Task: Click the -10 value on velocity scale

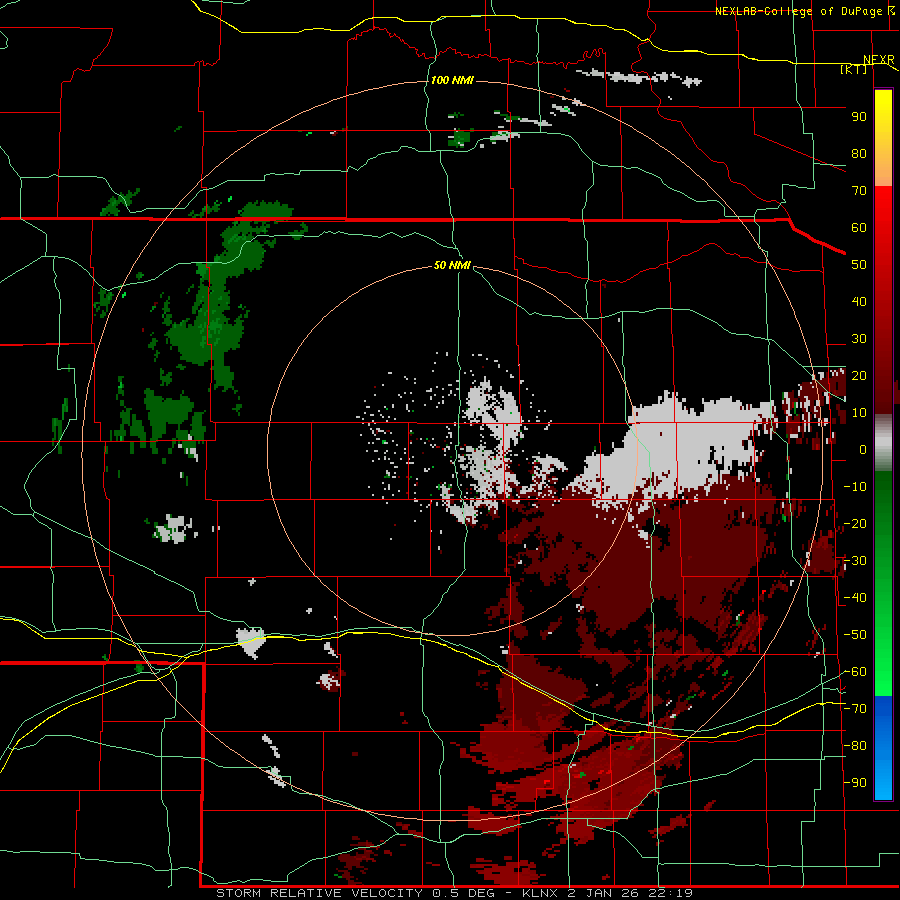Action: (855, 487)
